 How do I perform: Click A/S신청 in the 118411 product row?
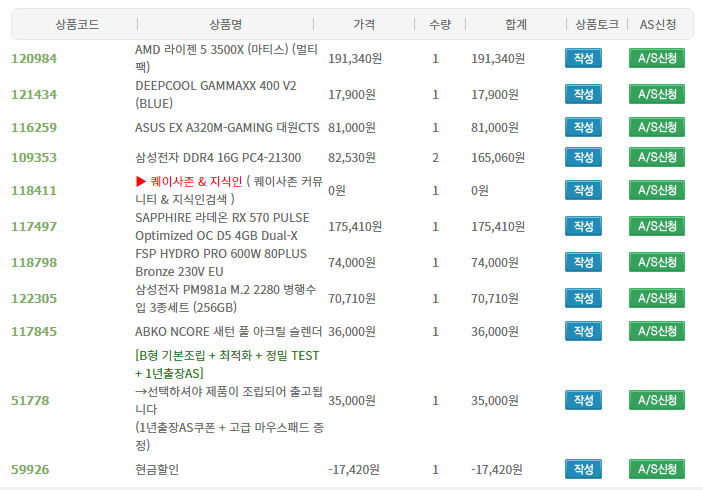657,190
